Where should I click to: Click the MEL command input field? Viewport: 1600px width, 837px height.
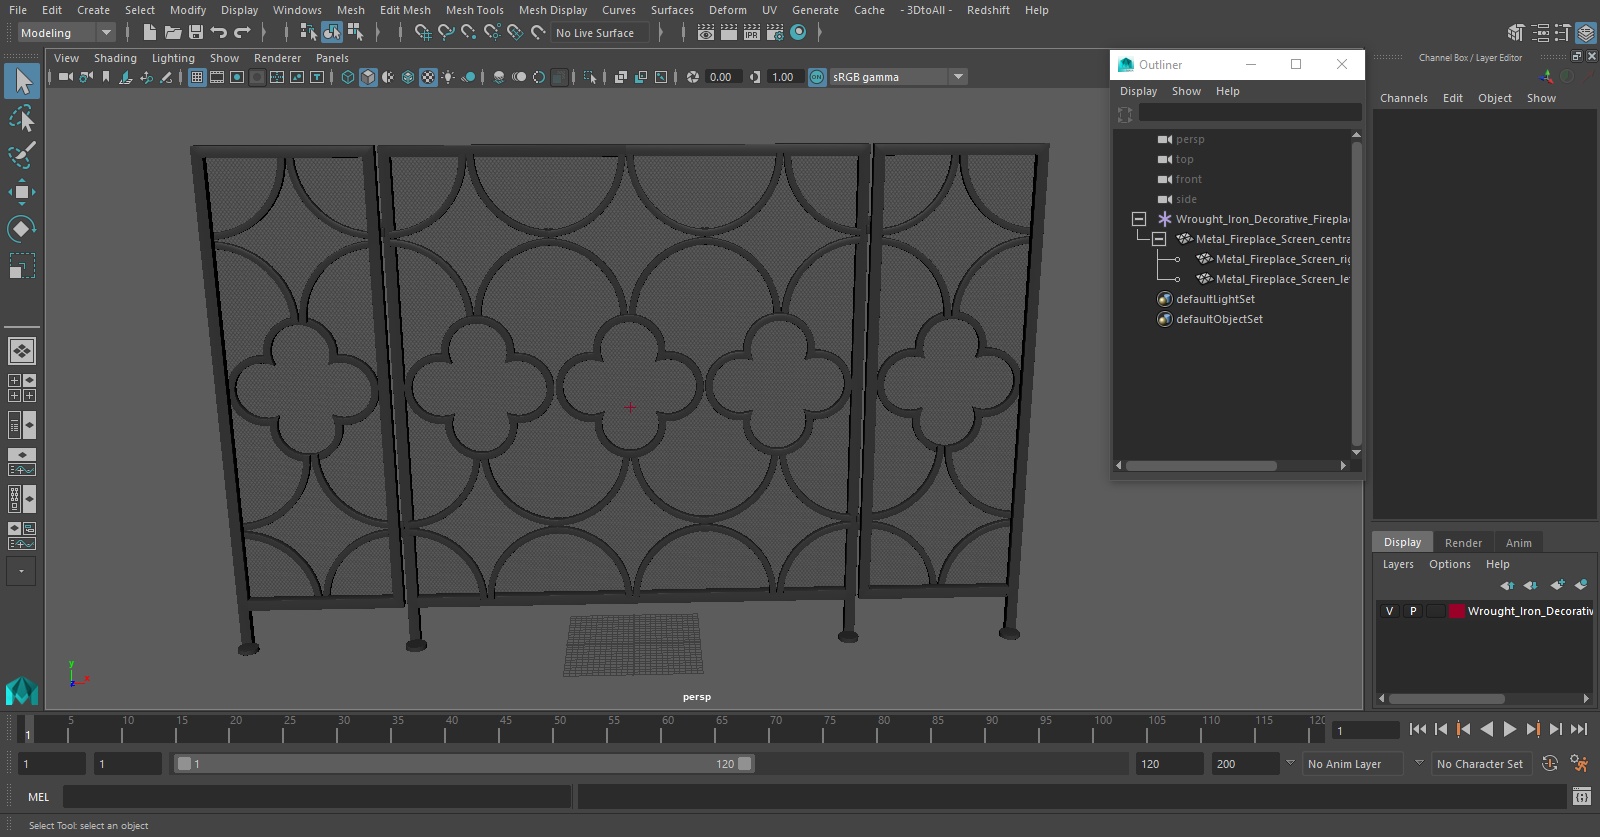coord(317,797)
